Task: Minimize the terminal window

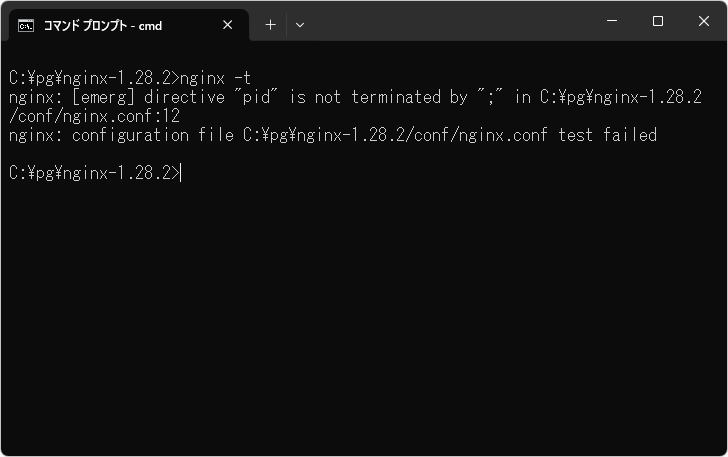Action: click(612, 22)
